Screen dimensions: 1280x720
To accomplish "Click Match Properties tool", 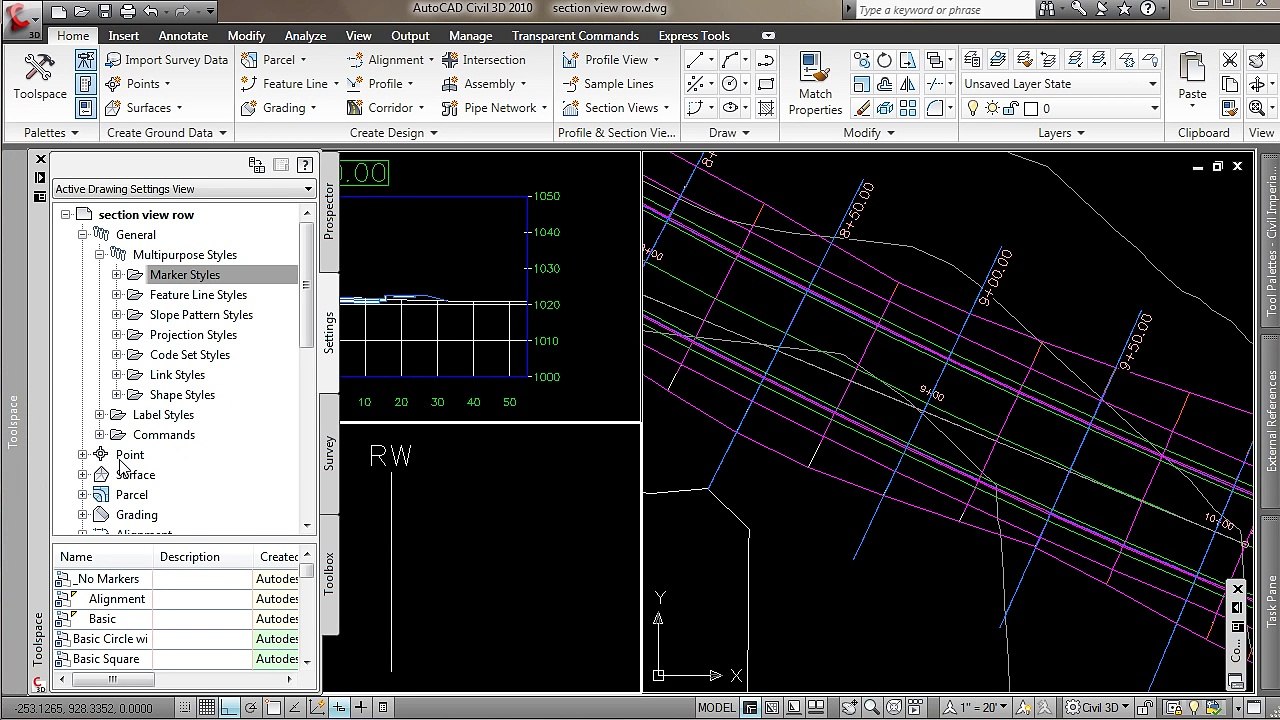I will (x=815, y=84).
